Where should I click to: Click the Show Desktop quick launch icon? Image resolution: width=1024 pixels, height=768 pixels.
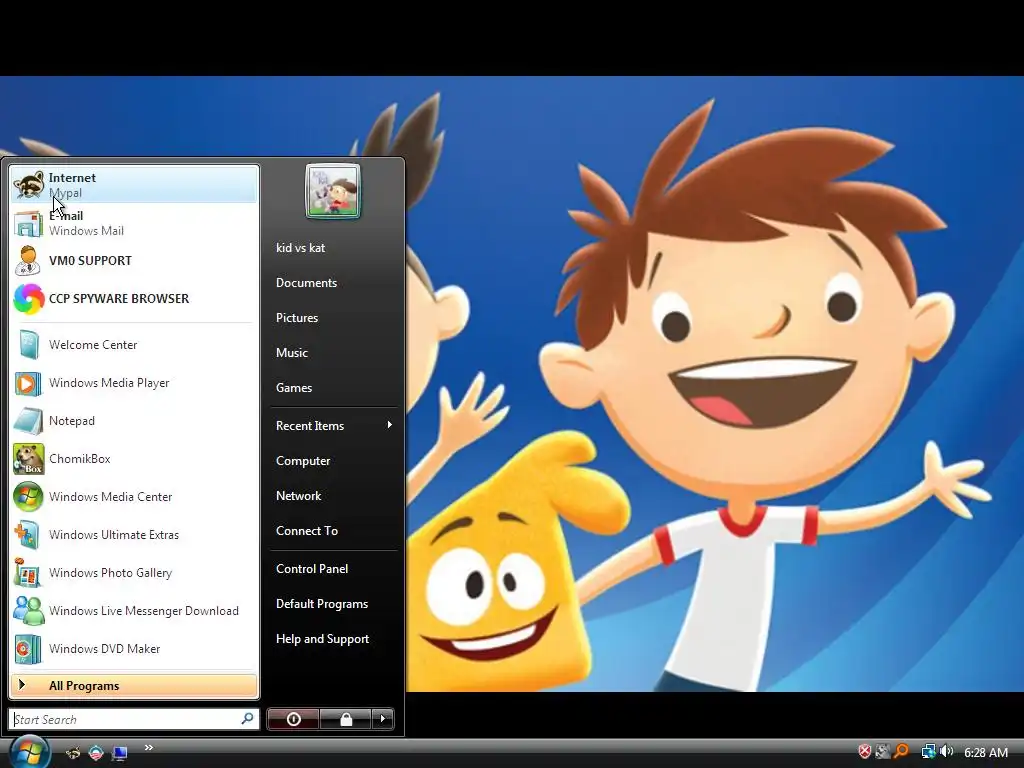[120, 754]
